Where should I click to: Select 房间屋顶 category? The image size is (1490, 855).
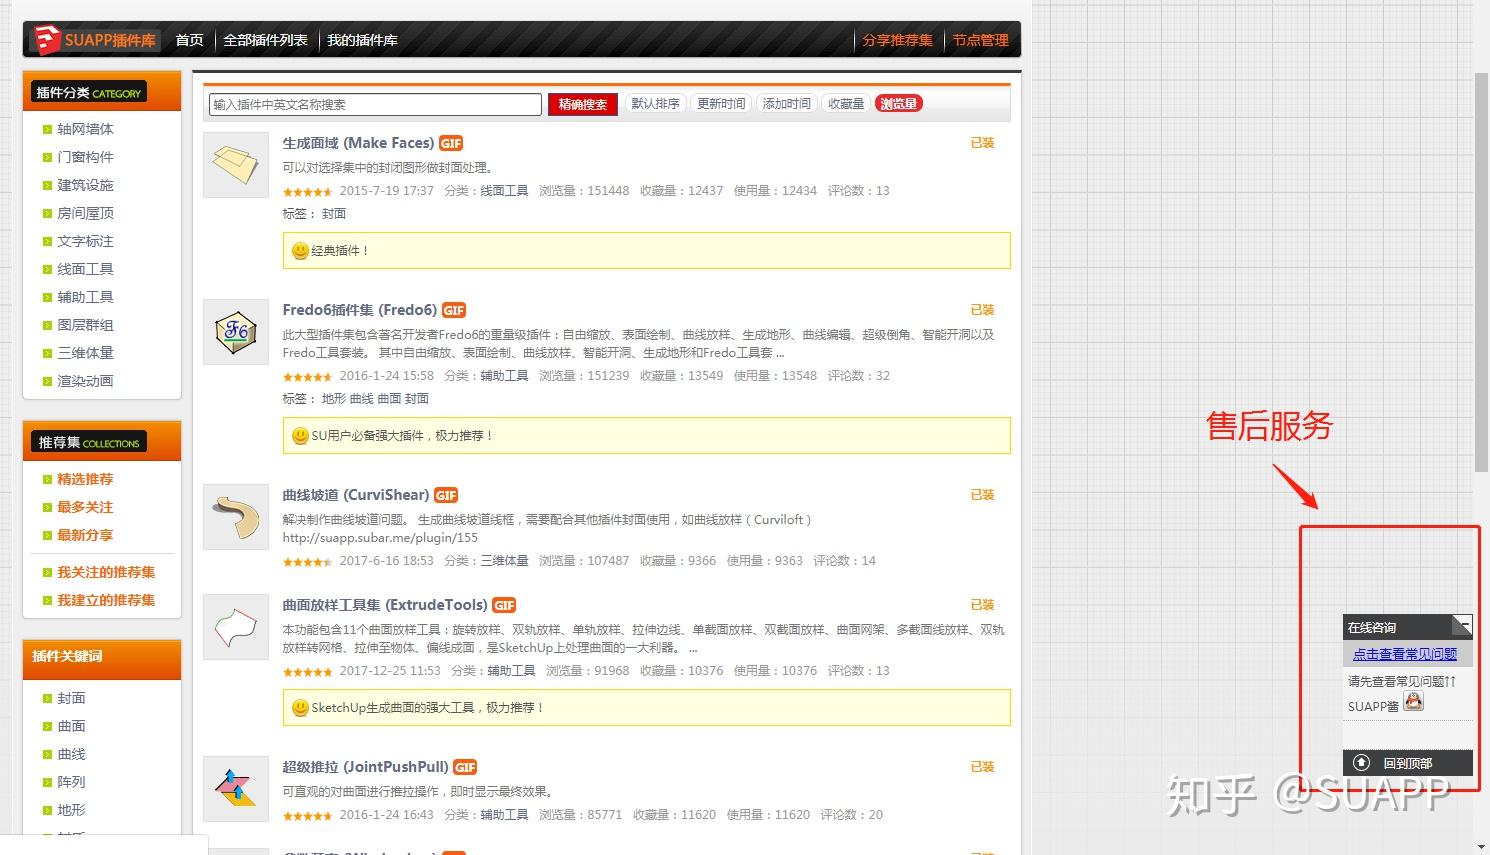tap(85, 213)
